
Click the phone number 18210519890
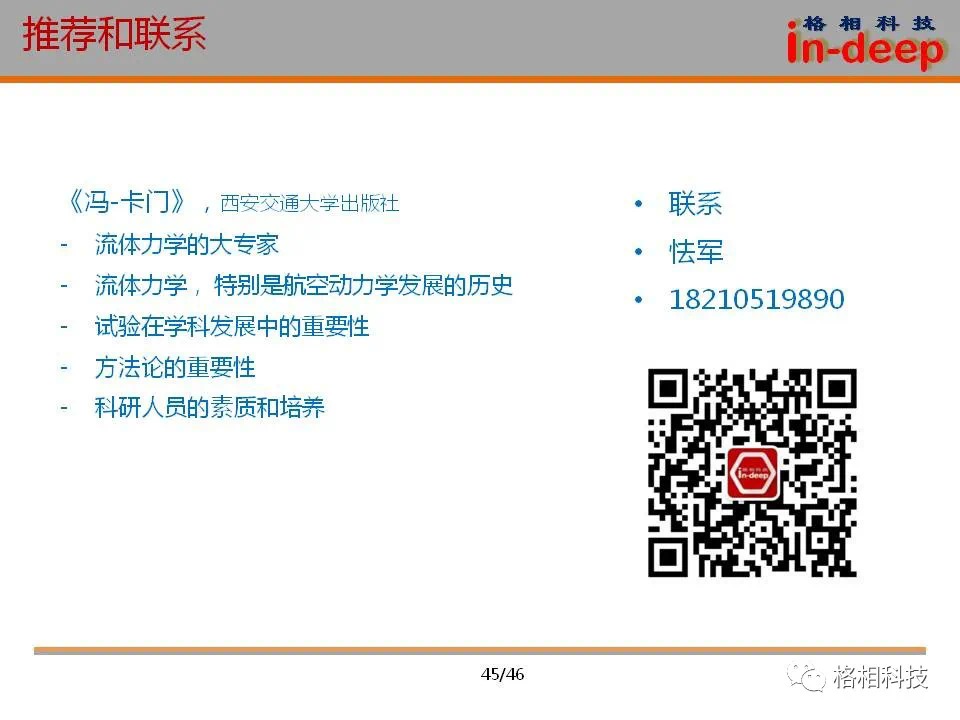(x=756, y=299)
